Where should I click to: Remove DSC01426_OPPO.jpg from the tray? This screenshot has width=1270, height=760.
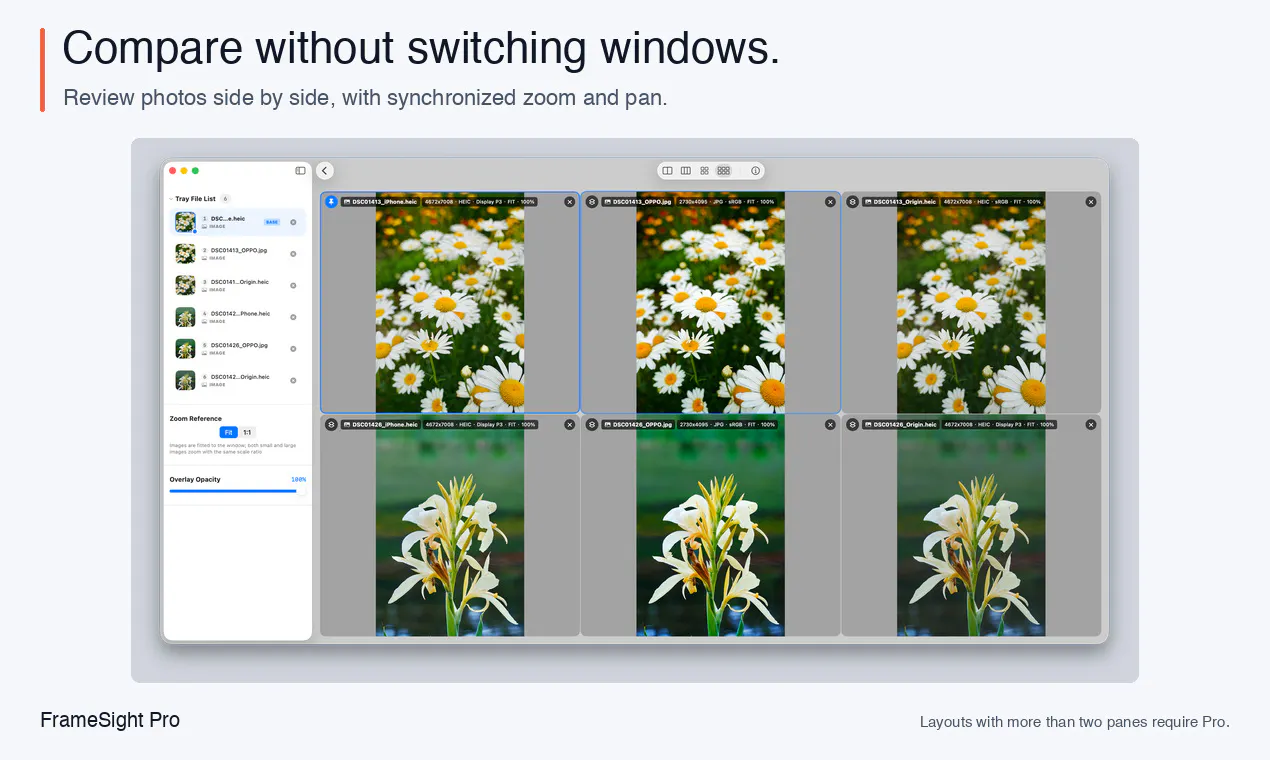(x=293, y=349)
